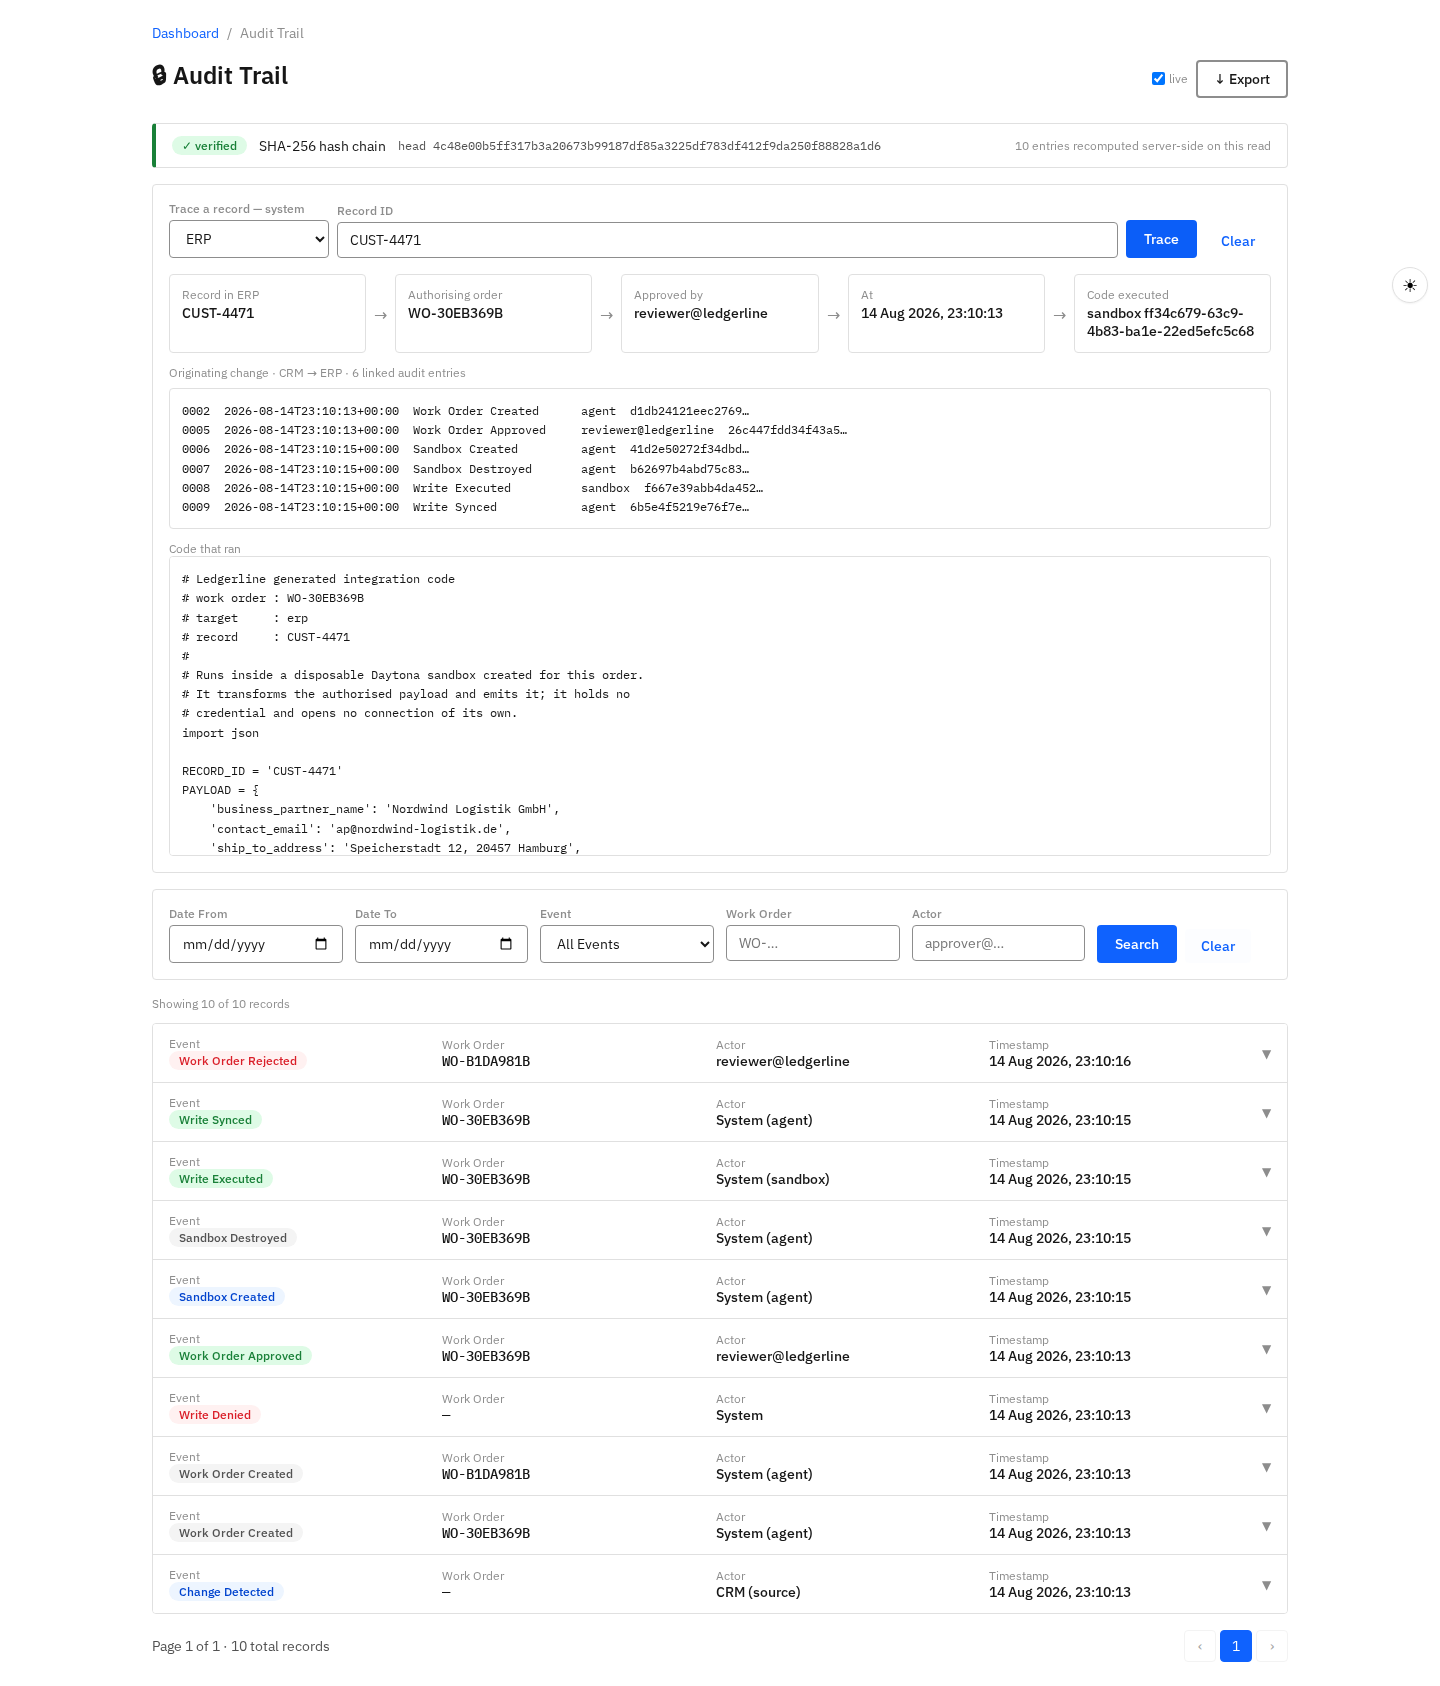Expand the Work Order Rejected row
Screen dimensions: 1440x1686
720,1053
